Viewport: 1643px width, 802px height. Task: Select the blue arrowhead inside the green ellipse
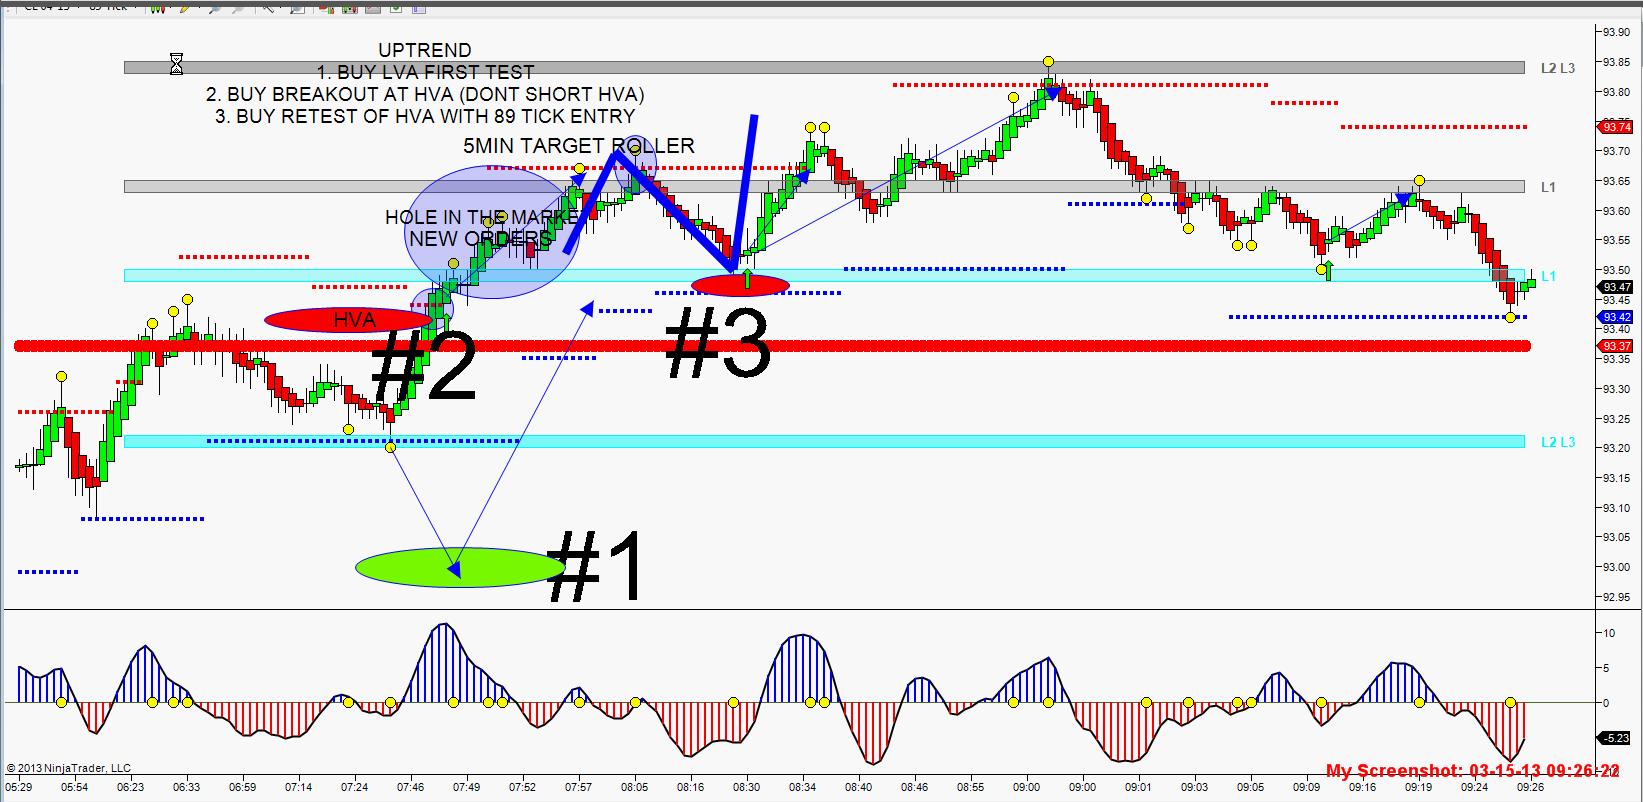(454, 570)
